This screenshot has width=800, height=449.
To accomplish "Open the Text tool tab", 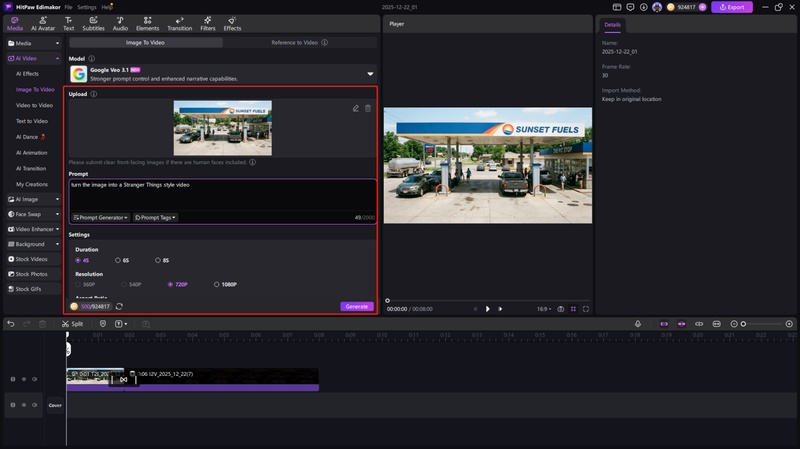I will pos(68,23).
